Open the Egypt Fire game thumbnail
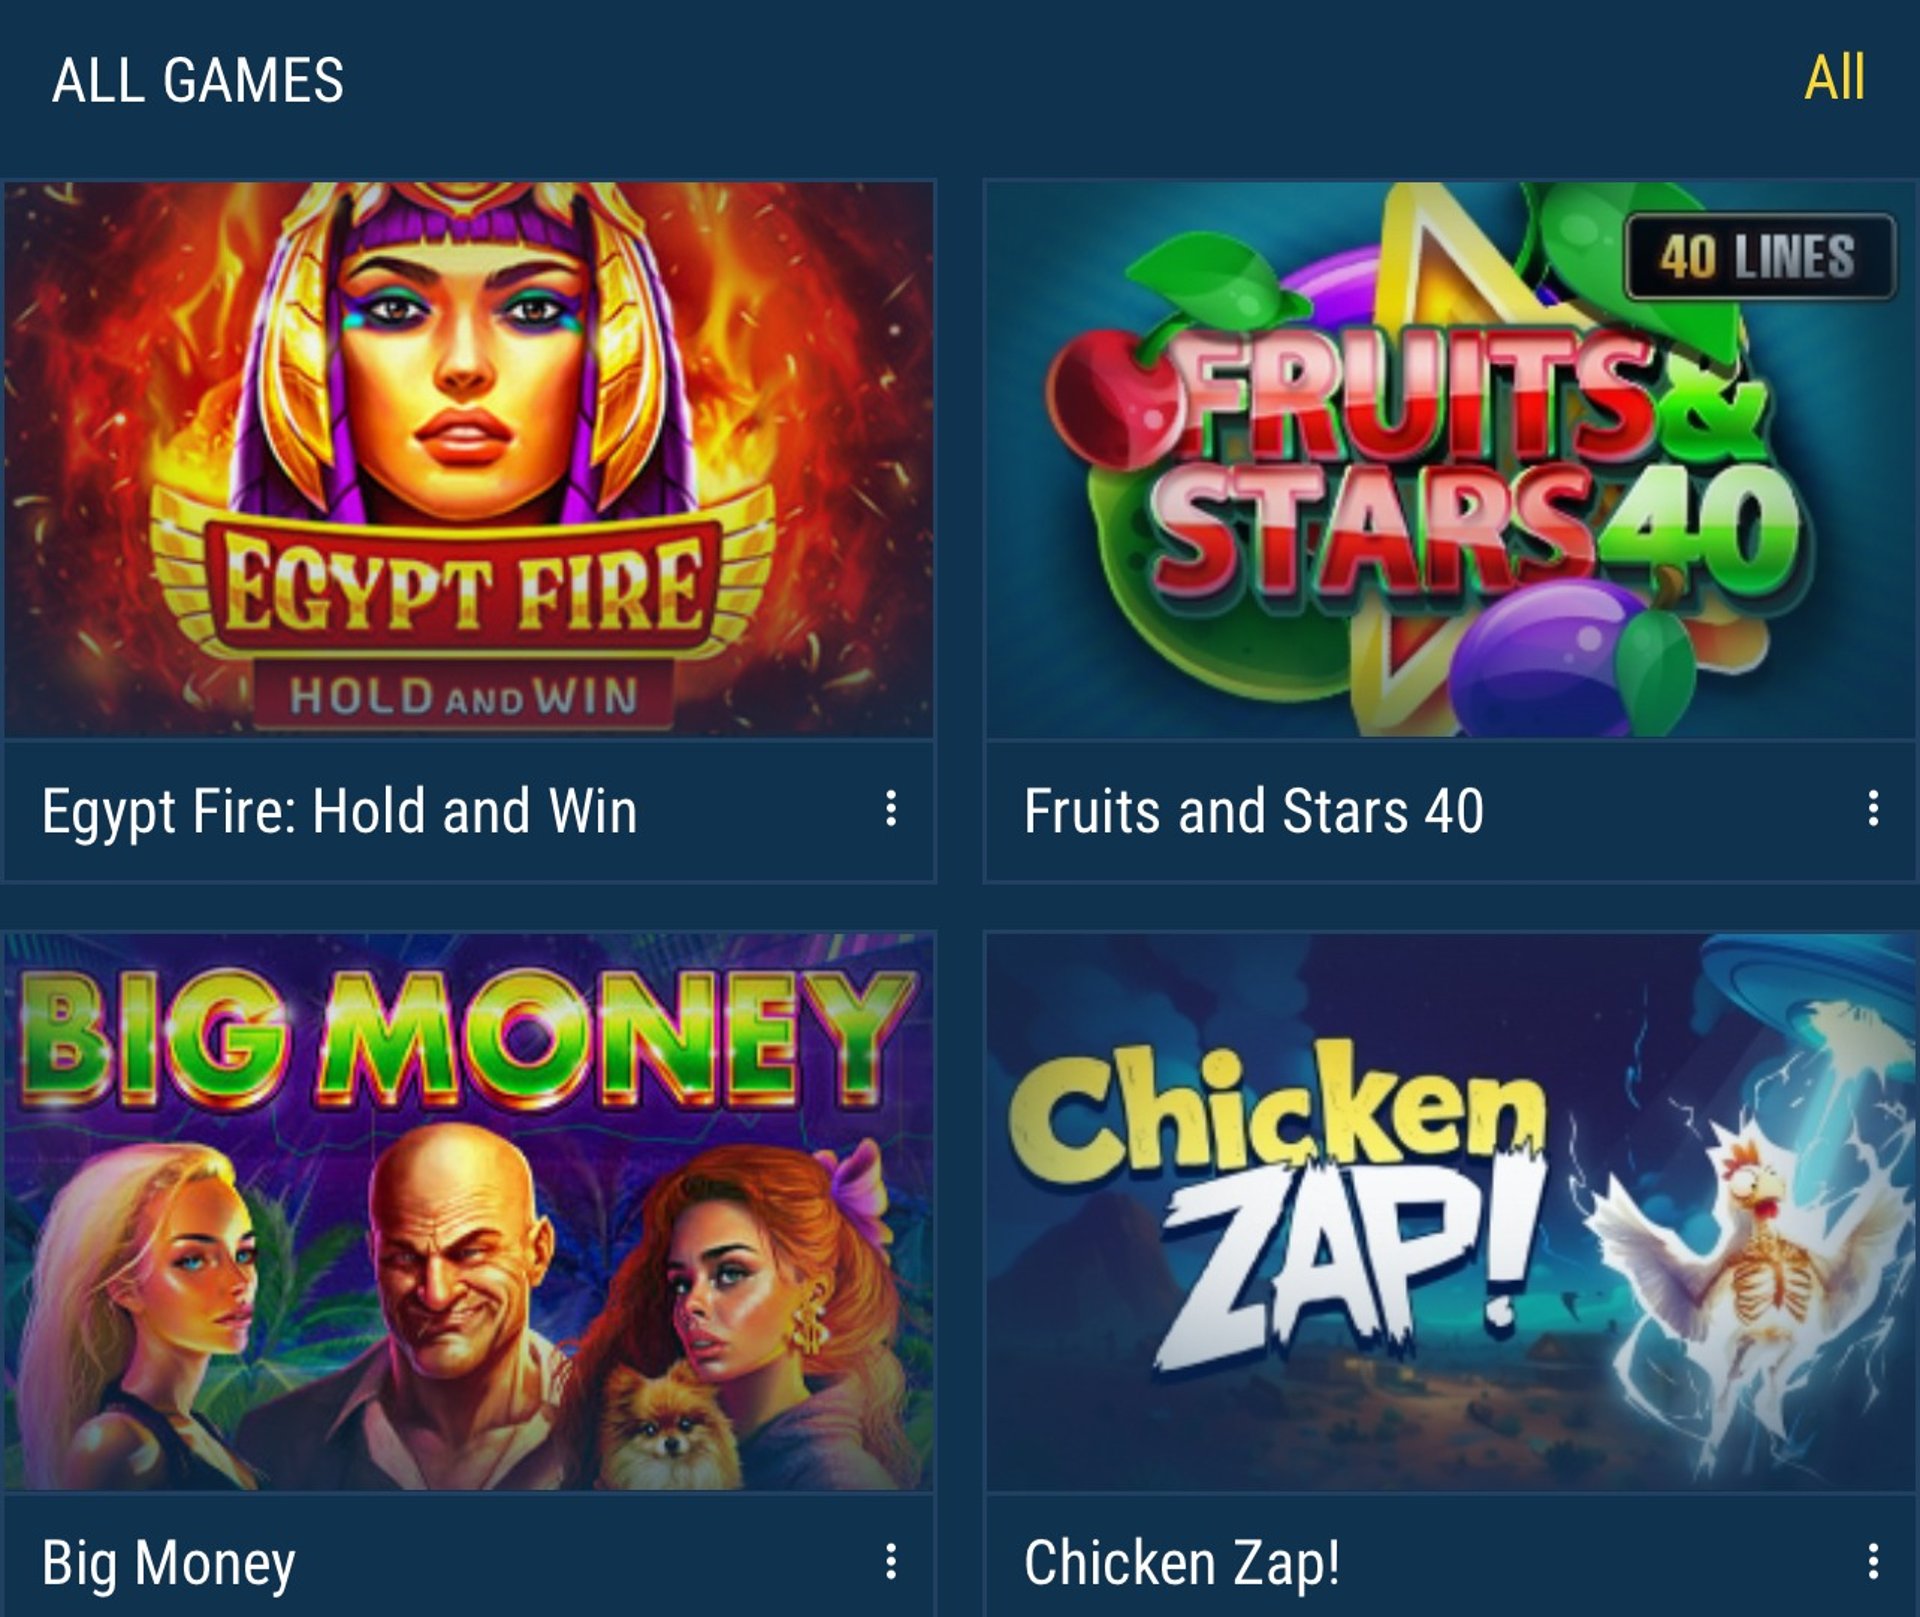 point(468,460)
